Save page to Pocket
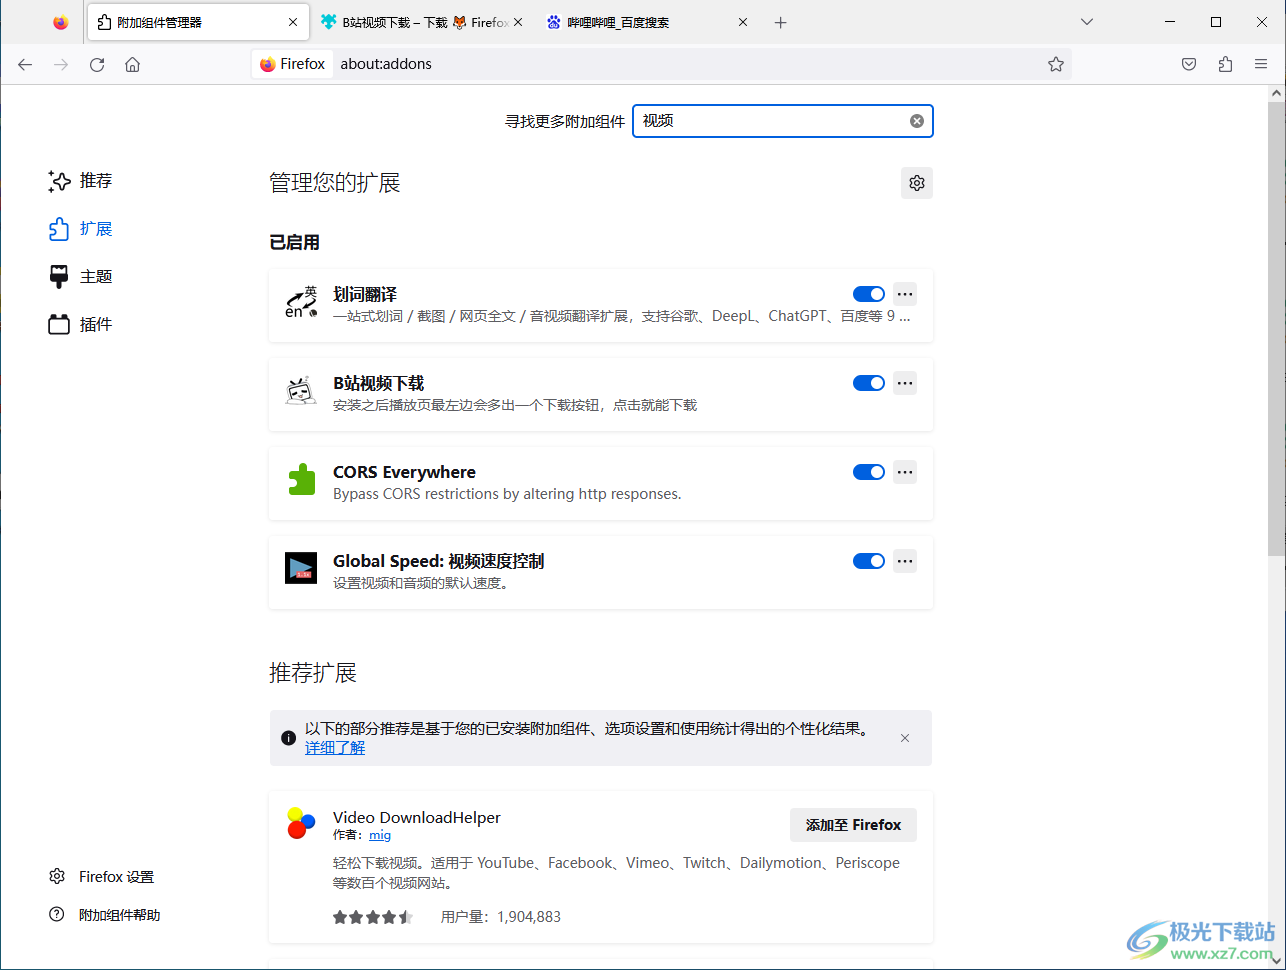Viewport: 1286px width, 970px height. click(1189, 64)
